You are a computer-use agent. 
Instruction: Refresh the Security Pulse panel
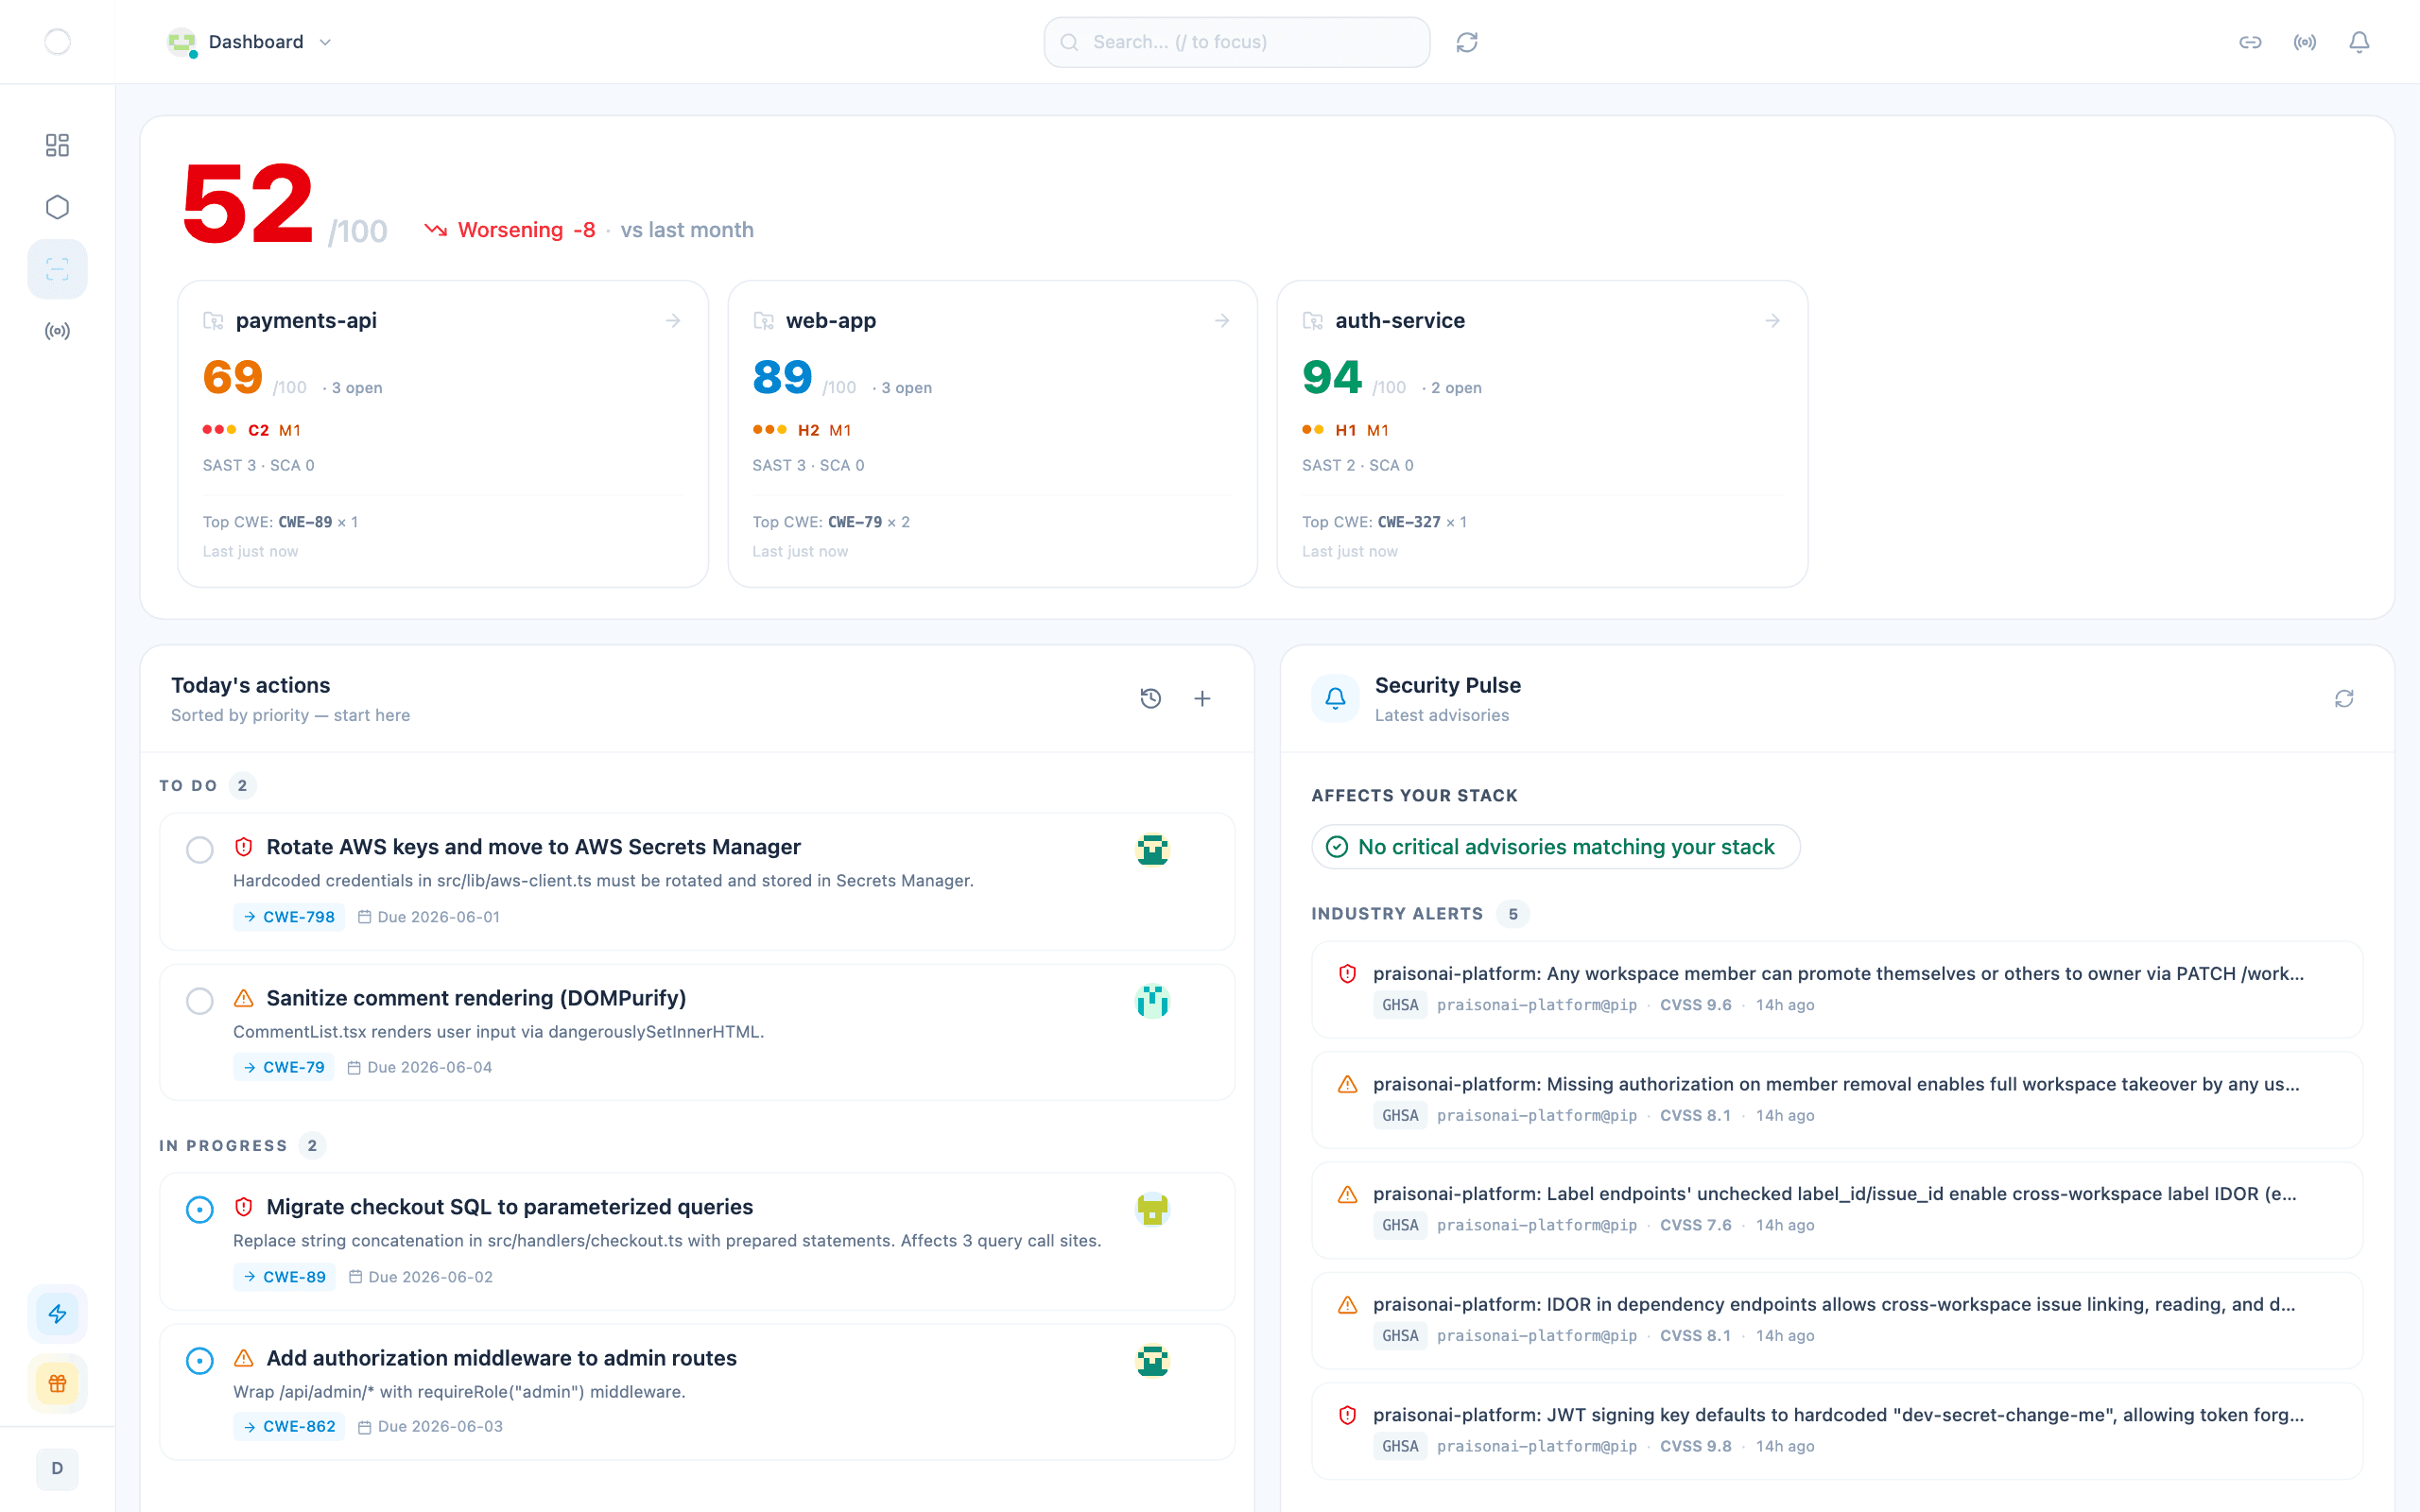pos(2344,698)
